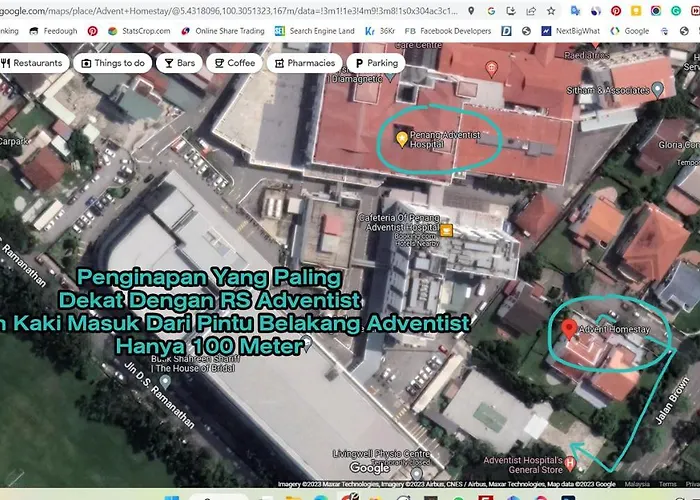Open the StatsCrop.com bookmark
This screenshot has height=500, width=700.
(139, 31)
